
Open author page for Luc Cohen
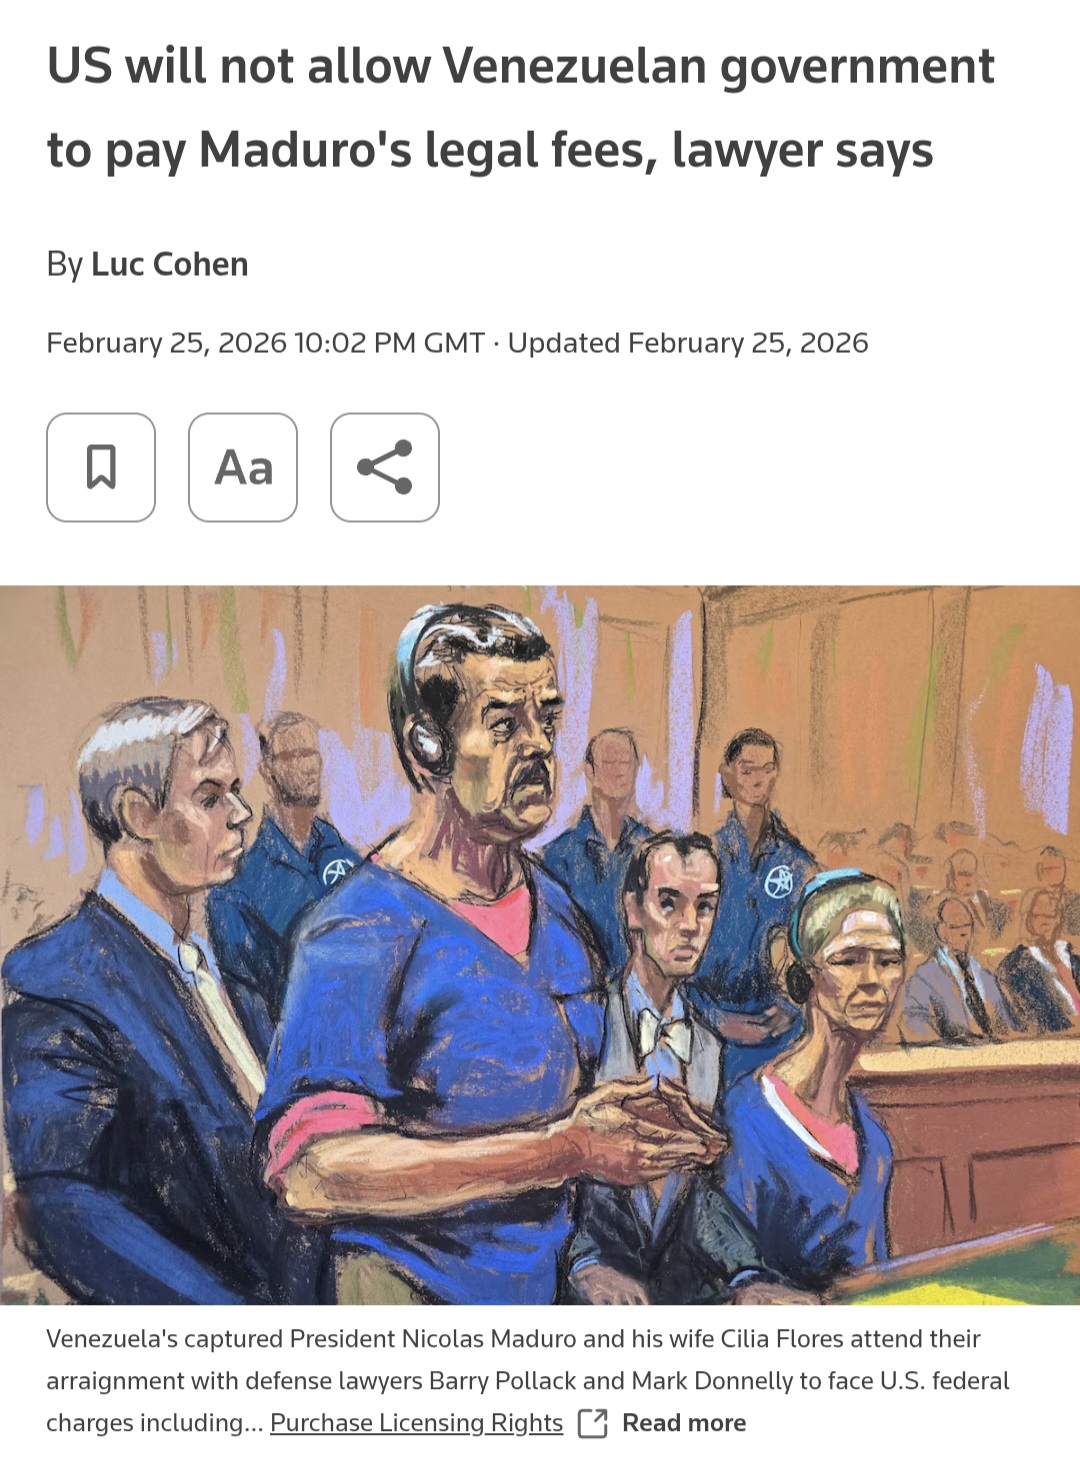click(x=170, y=264)
